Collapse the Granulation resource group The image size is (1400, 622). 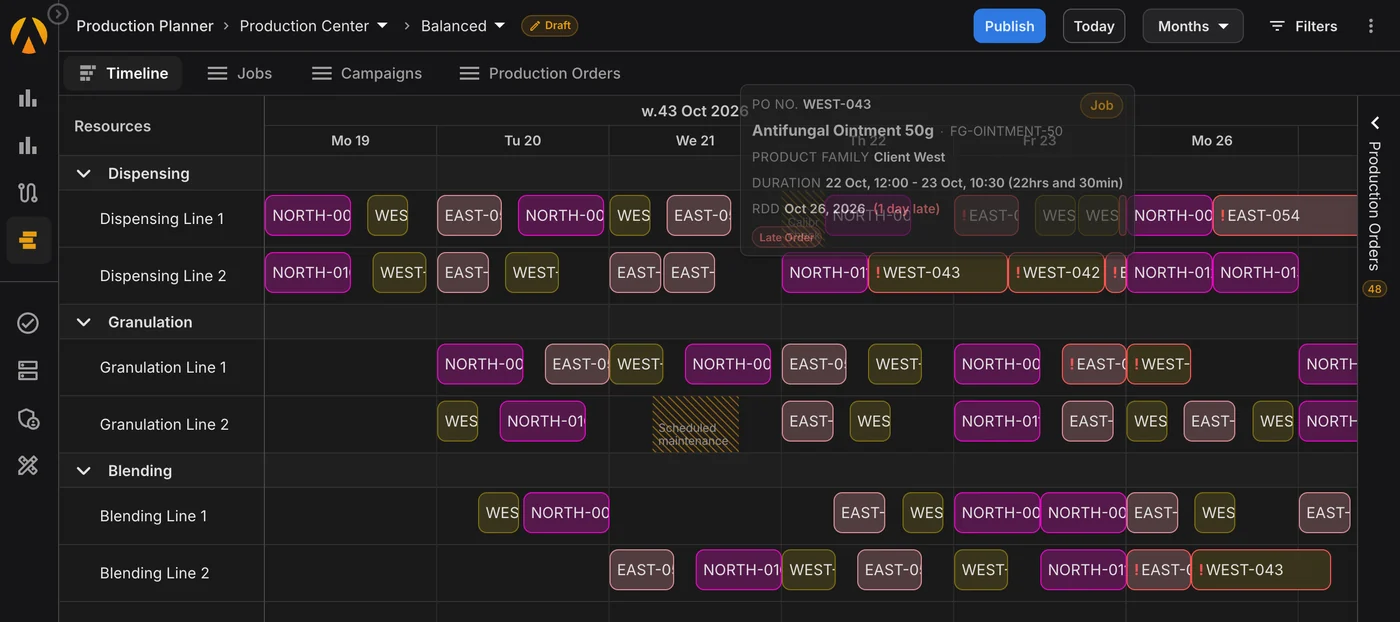point(84,322)
